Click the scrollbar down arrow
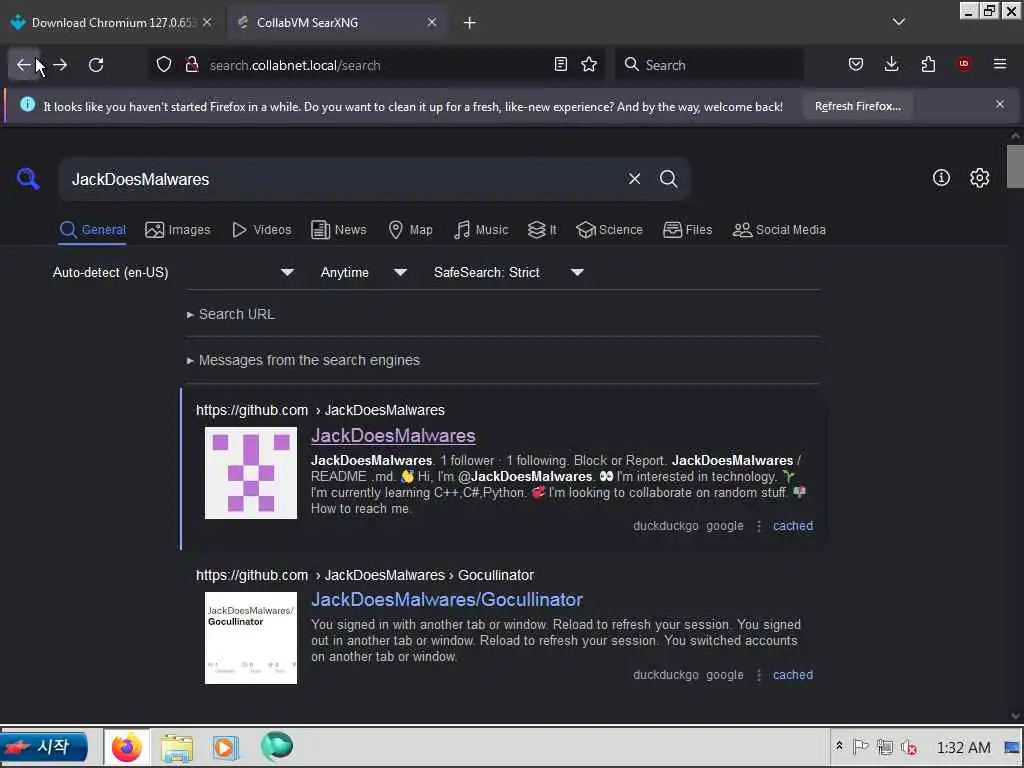 pyautogui.click(x=1015, y=715)
